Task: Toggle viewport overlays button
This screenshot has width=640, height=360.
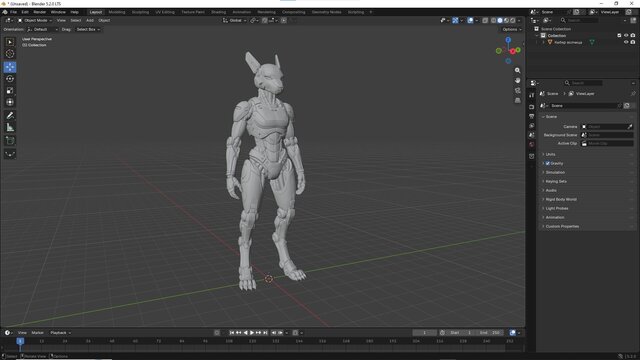Action: (x=470, y=20)
